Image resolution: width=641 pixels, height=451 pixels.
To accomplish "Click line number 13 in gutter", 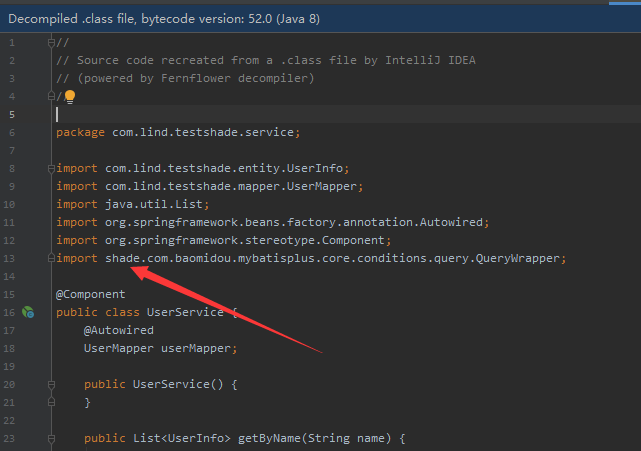I will 11,258.
